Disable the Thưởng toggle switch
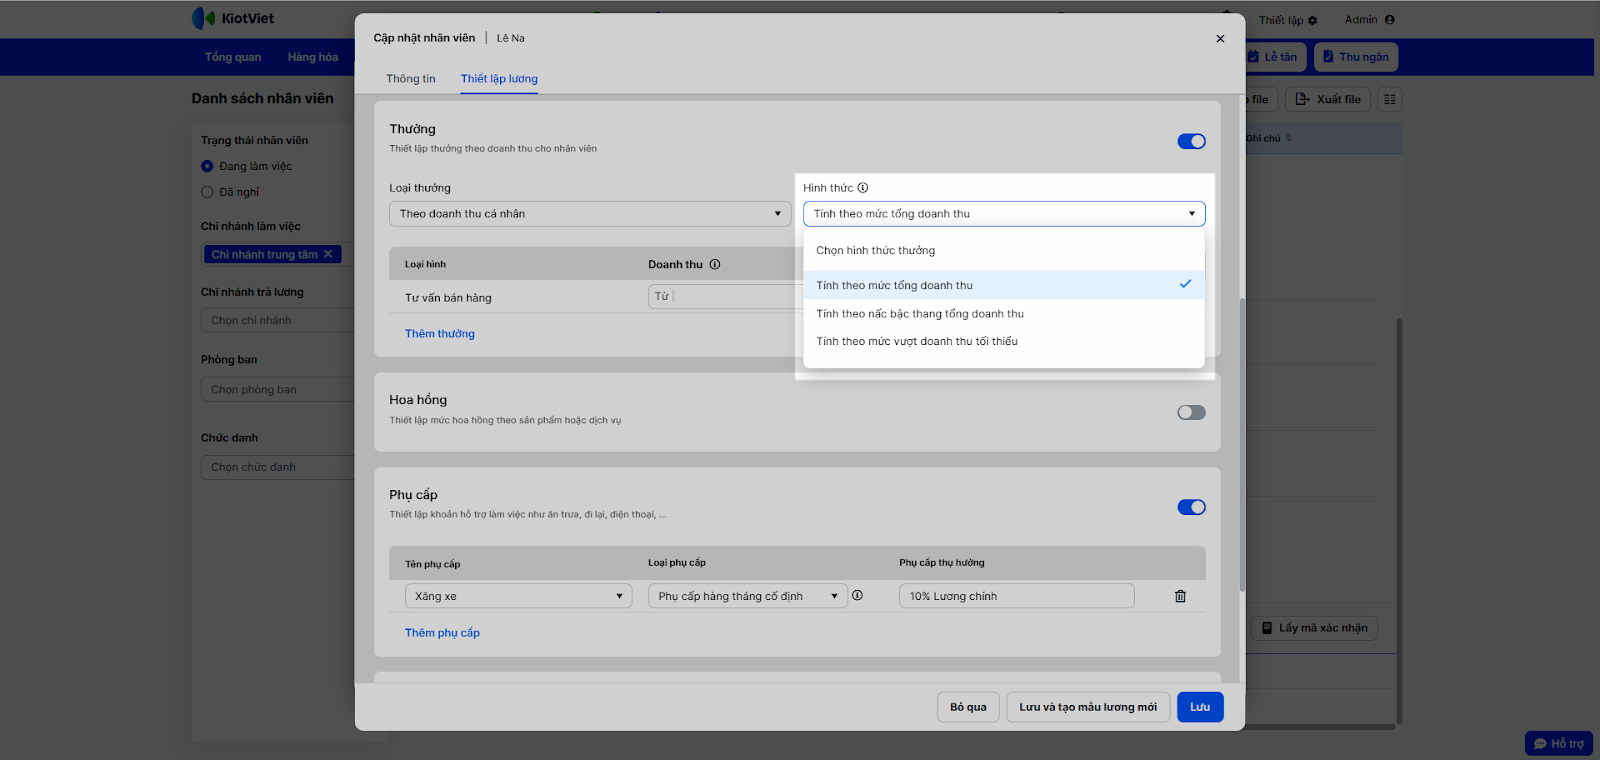Viewport: 1600px width, 760px height. [1191, 142]
